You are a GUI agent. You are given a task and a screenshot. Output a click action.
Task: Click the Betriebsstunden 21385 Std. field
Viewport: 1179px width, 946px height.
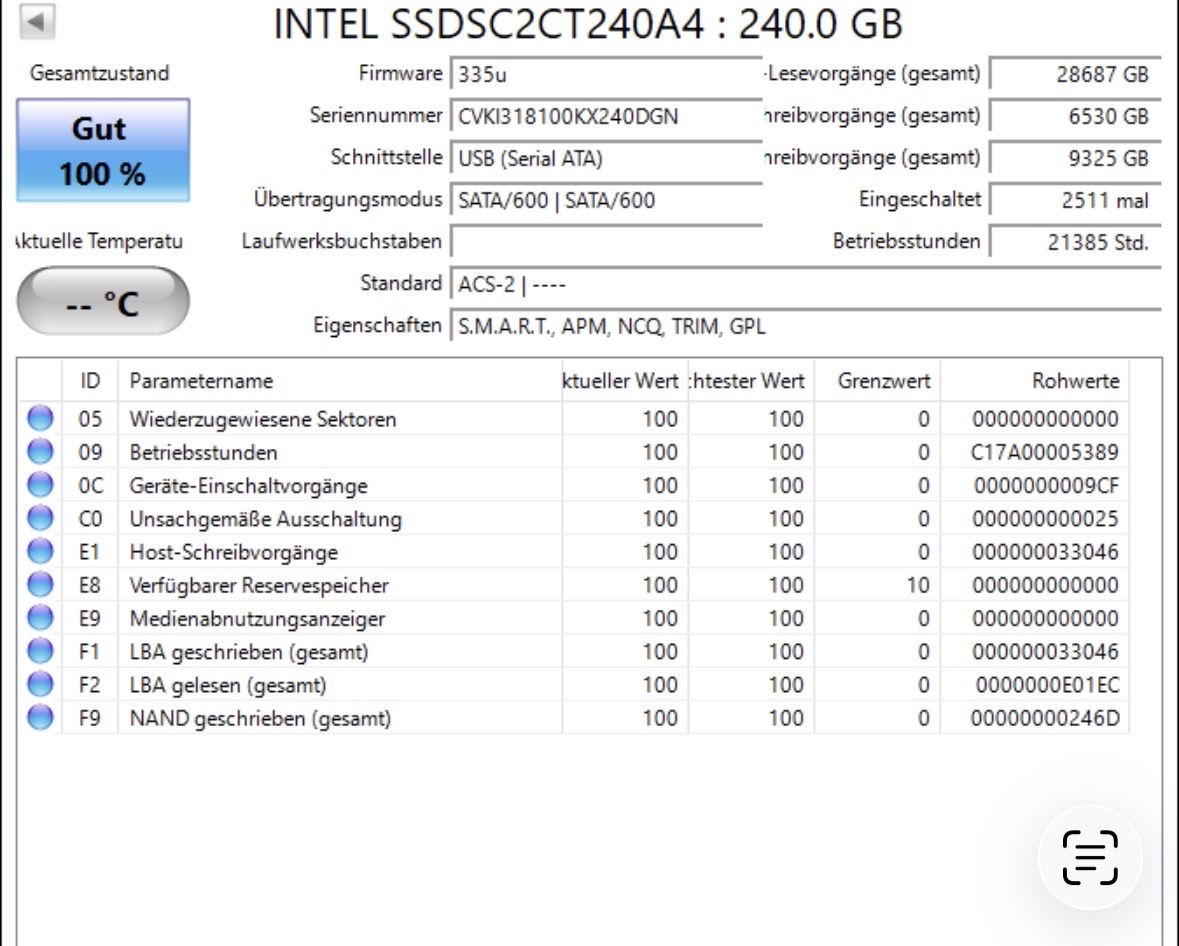(x=1075, y=241)
